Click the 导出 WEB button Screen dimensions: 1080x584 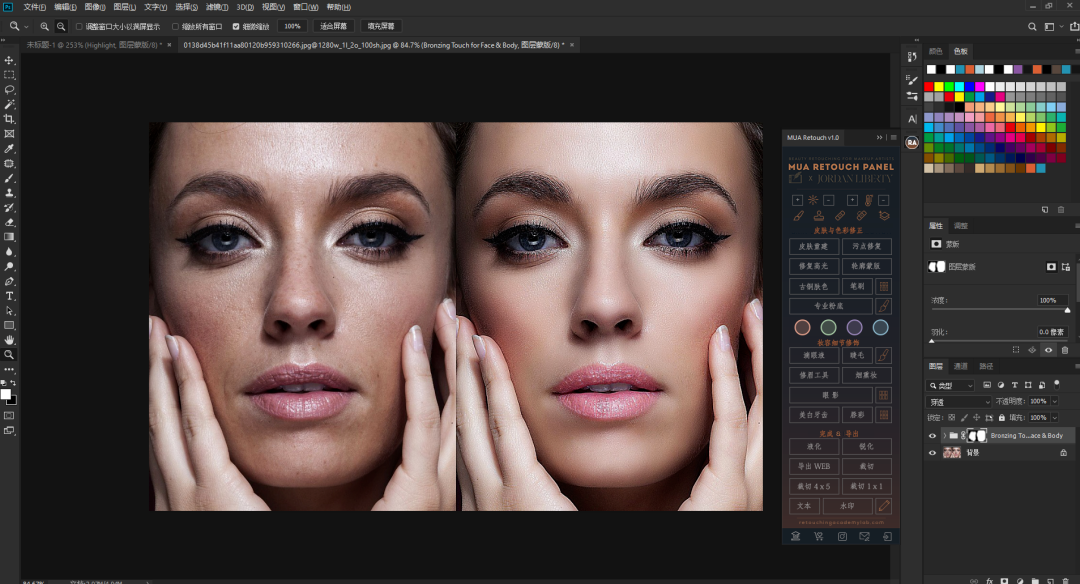coord(814,466)
